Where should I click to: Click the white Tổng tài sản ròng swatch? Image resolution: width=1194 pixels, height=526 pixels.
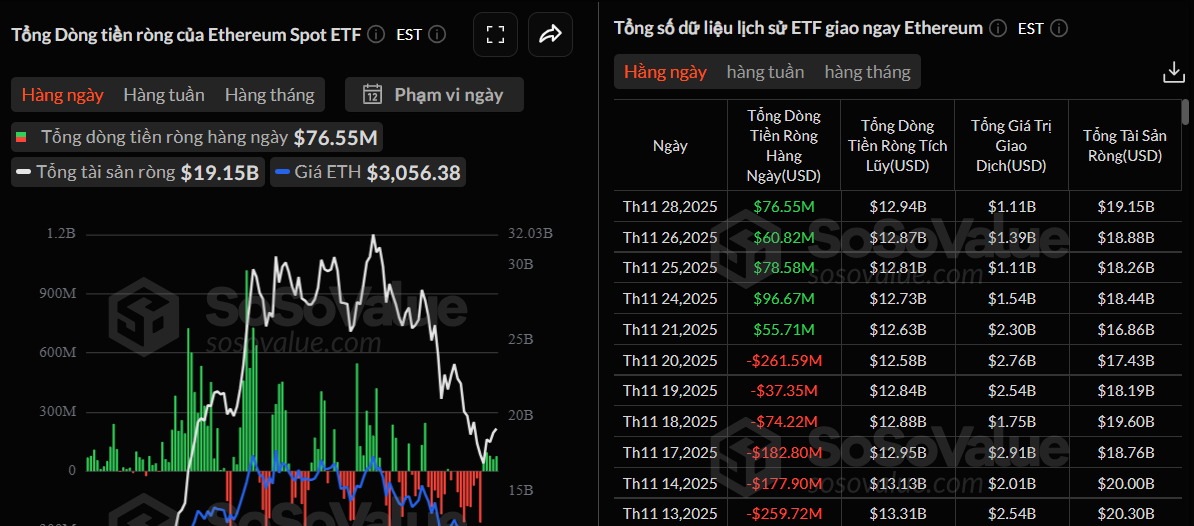pyautogui.click(x=24, y=173)
